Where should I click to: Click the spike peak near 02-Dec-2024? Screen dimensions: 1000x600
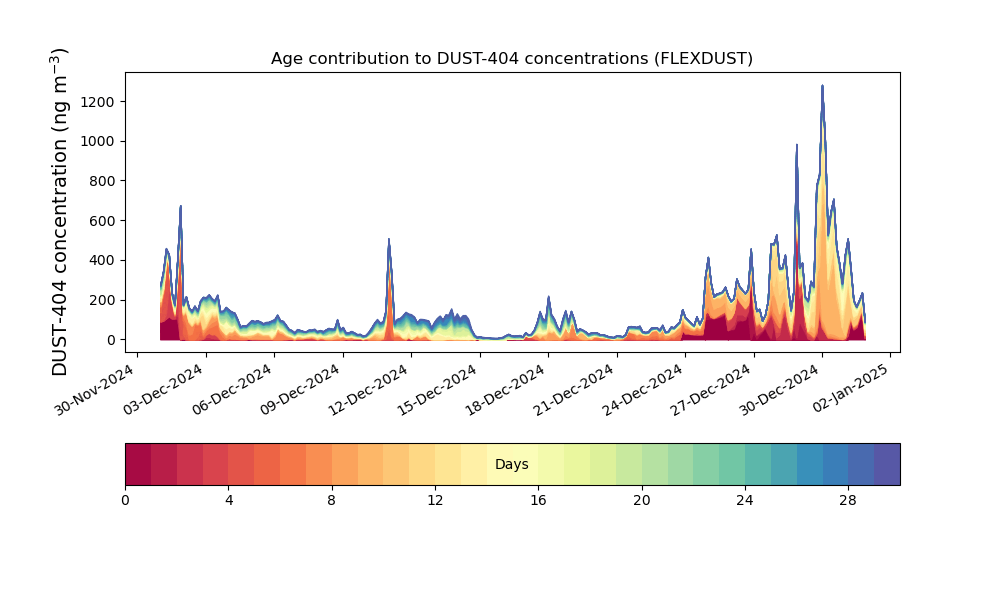180,207
